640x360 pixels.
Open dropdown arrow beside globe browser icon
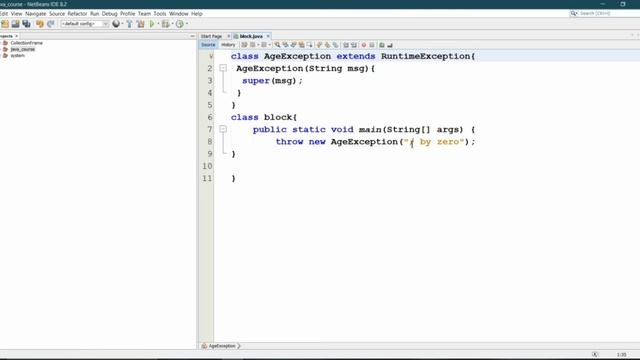point(122,24)
